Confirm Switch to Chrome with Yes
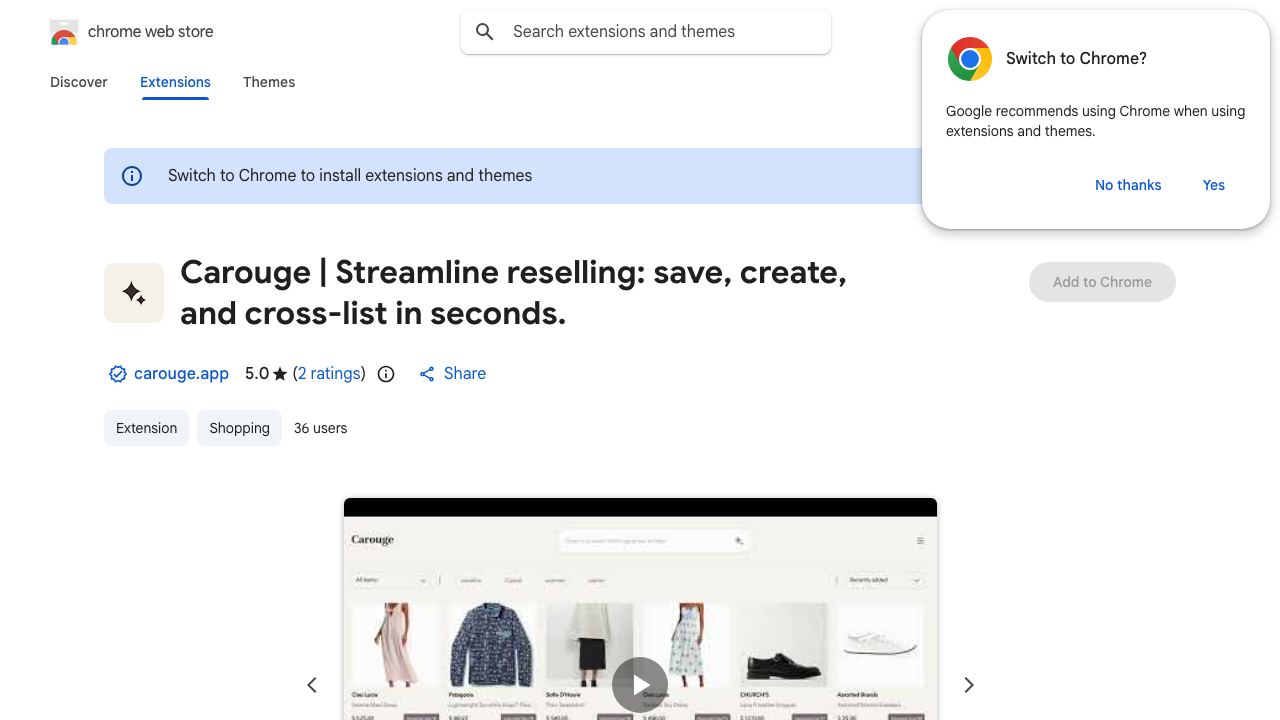The height and width of the screenshot is (720, 1280). [1214, 185]
